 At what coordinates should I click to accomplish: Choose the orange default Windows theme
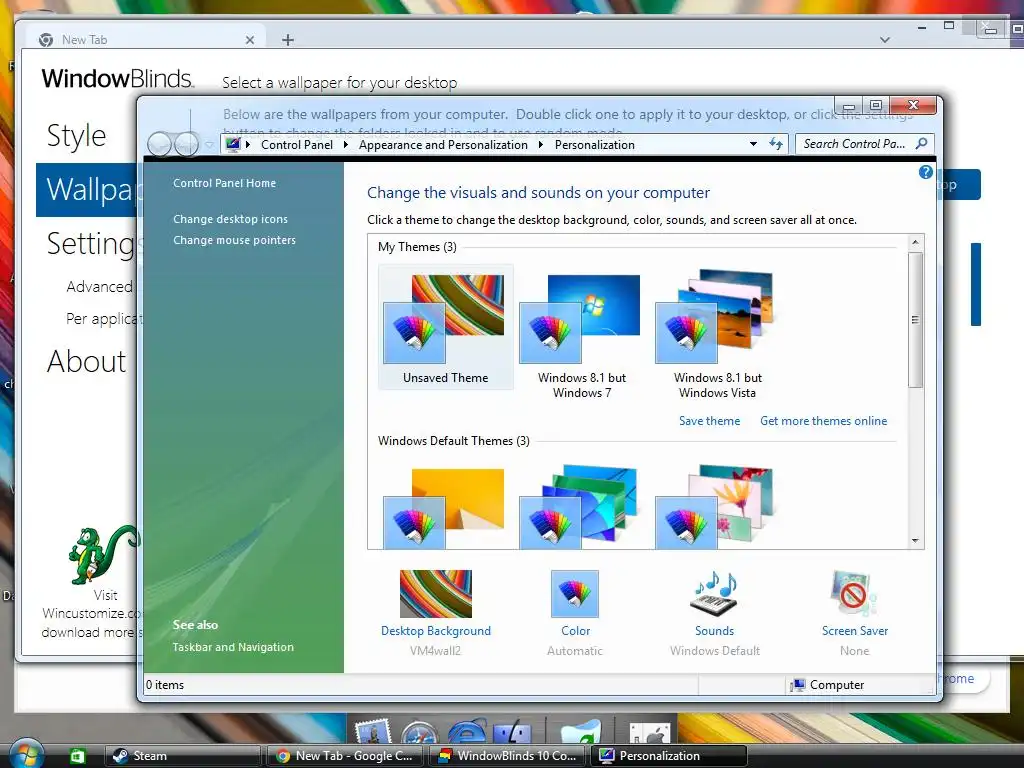point(444,507)
